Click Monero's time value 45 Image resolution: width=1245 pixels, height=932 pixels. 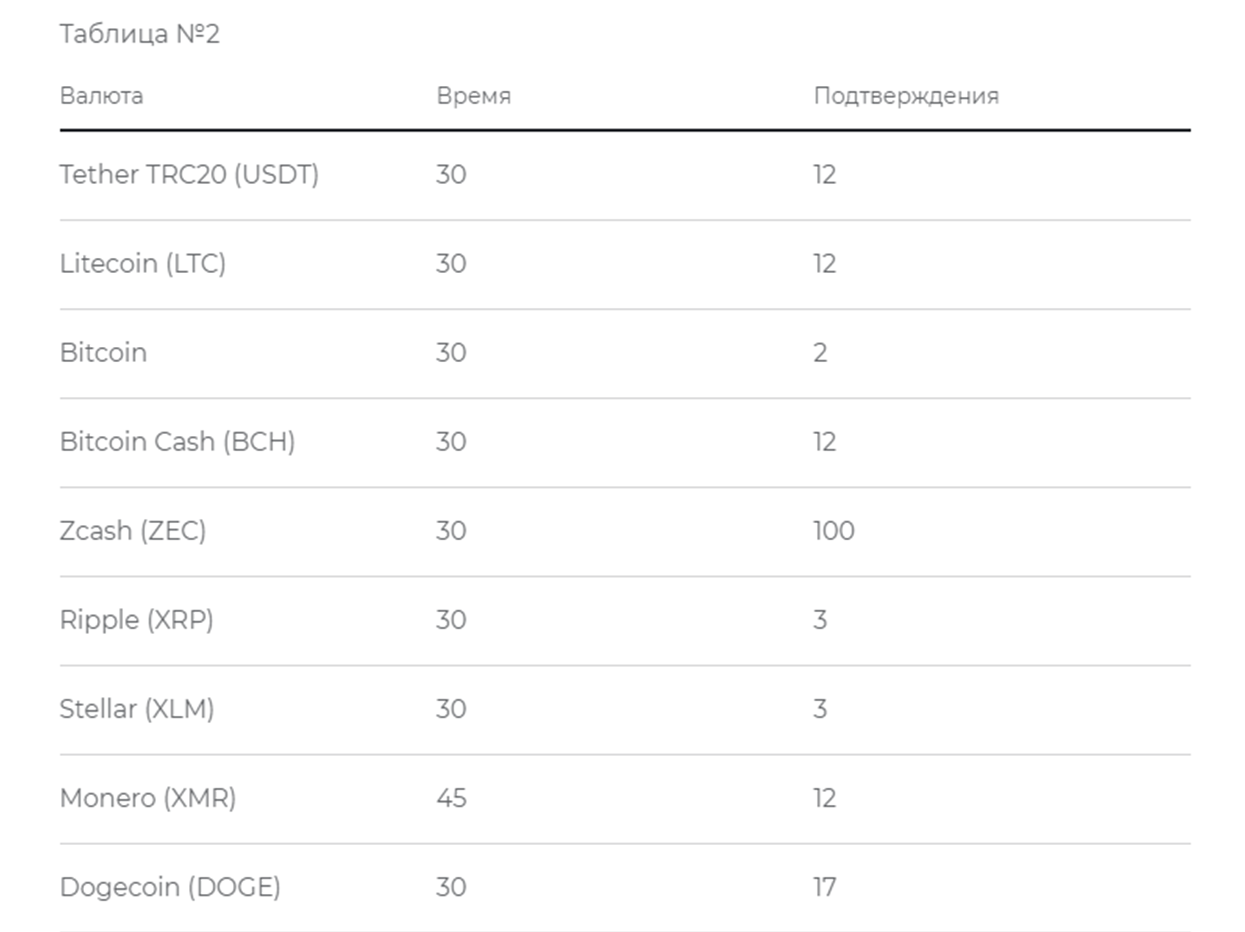pyautogui.click(x=451, y=798)
